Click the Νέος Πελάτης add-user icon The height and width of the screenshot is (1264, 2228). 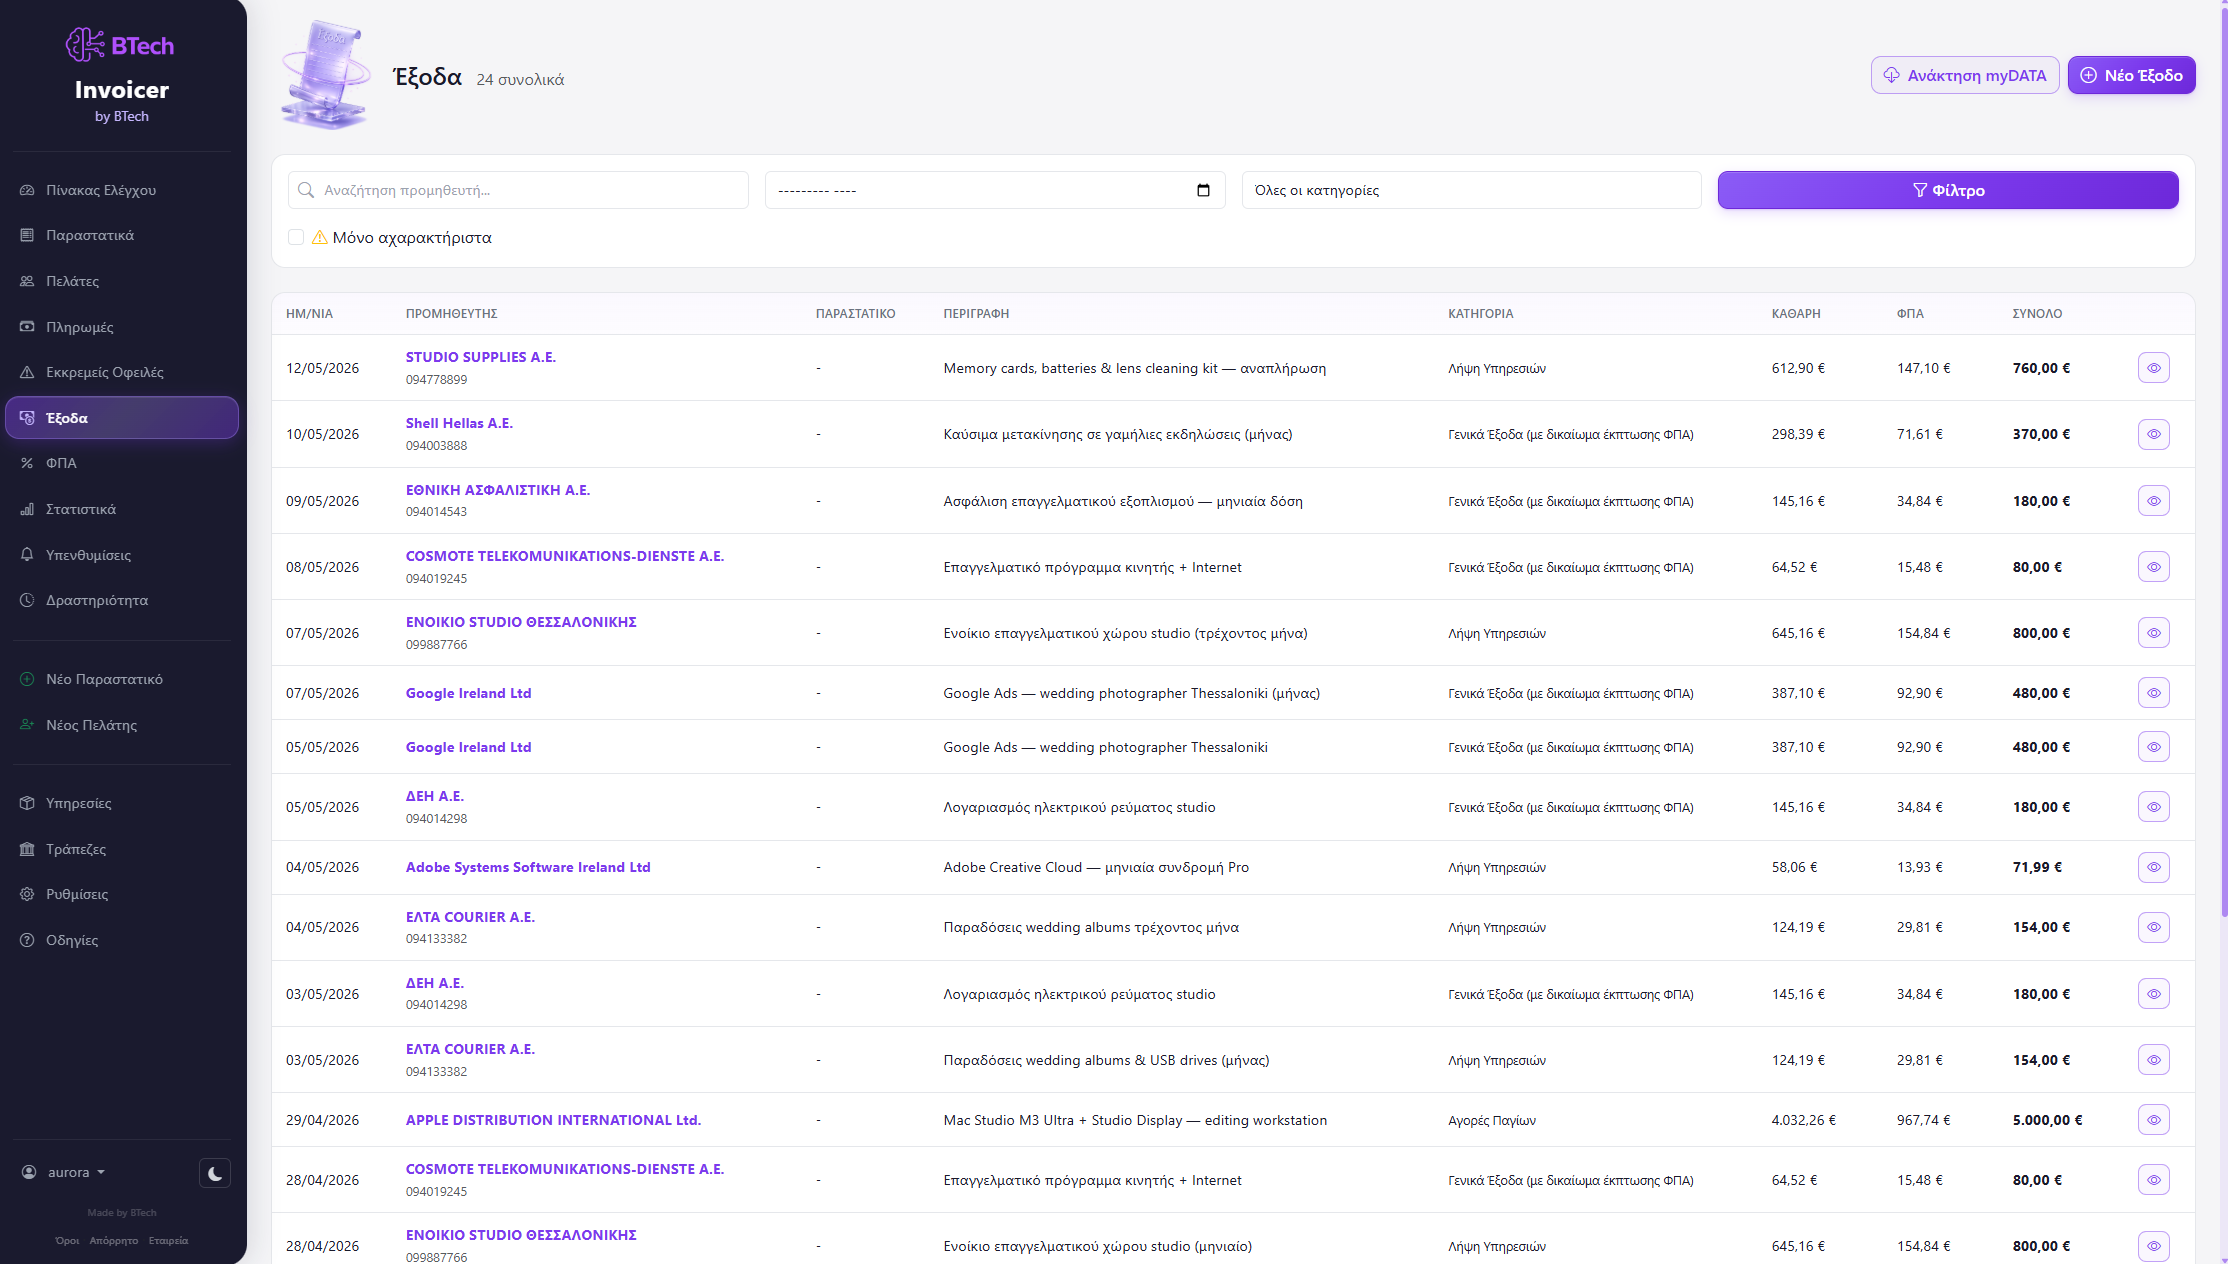point(27,725)
